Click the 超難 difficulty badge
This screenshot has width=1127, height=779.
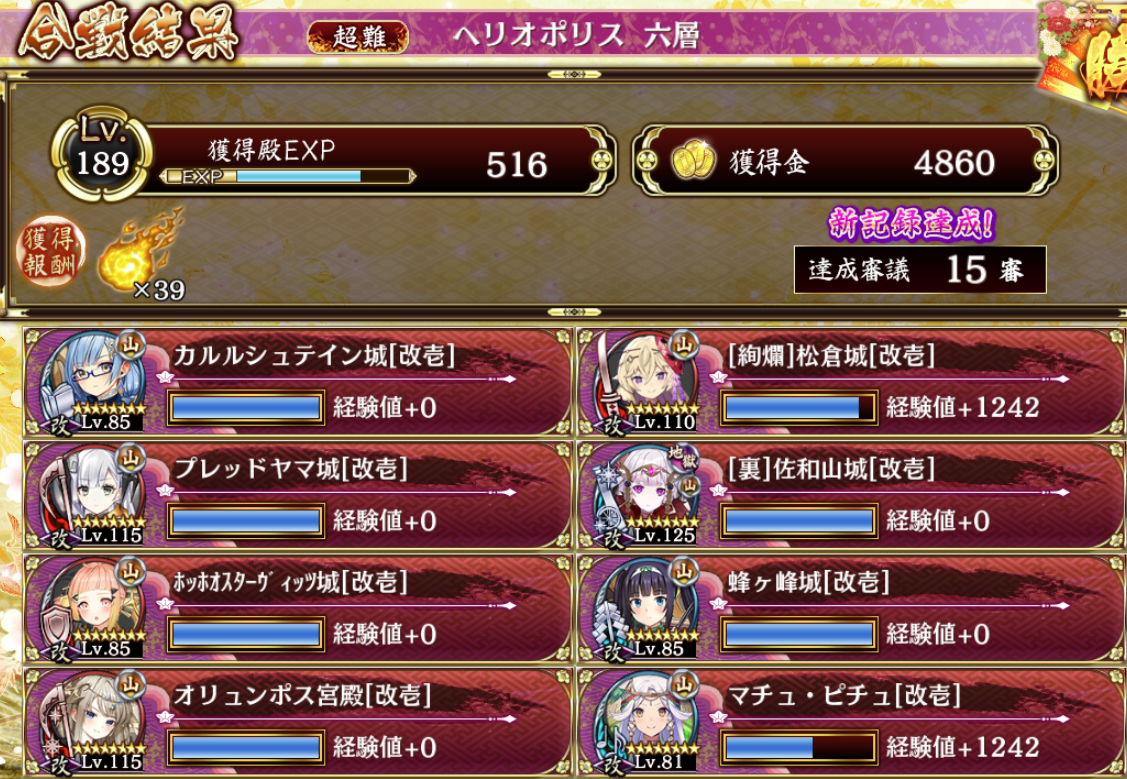[x=358, y=36]
